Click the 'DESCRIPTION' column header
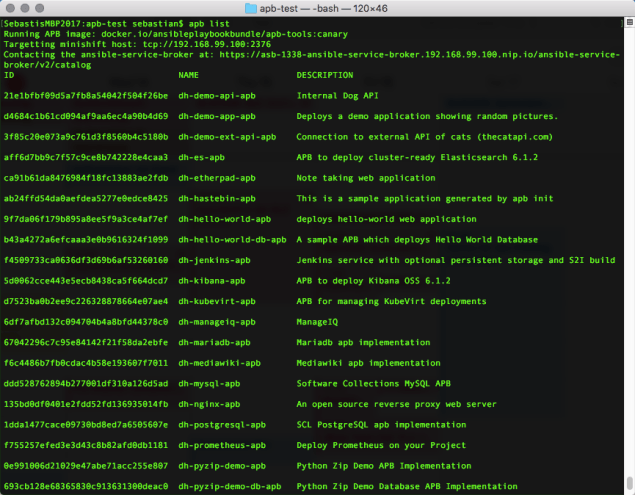The image size is (635, 495). coord(325,75)
